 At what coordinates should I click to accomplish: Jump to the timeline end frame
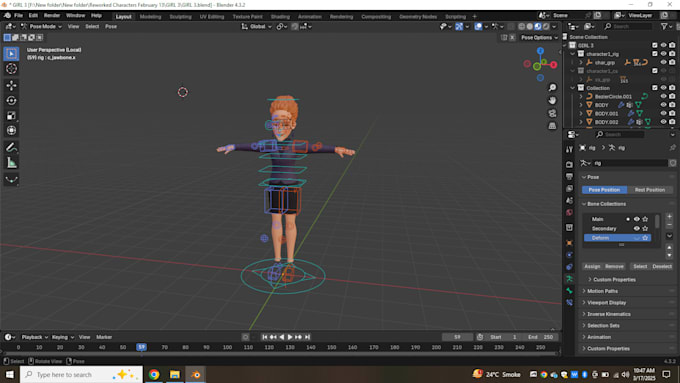(307, 337)
